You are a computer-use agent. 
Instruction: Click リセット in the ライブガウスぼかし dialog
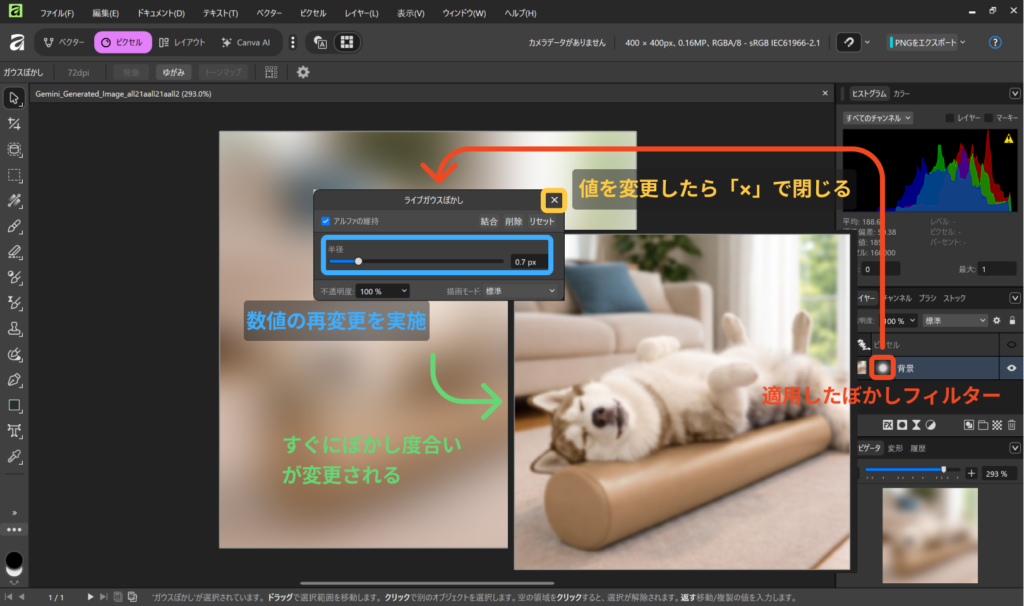(x=542, y=221)
